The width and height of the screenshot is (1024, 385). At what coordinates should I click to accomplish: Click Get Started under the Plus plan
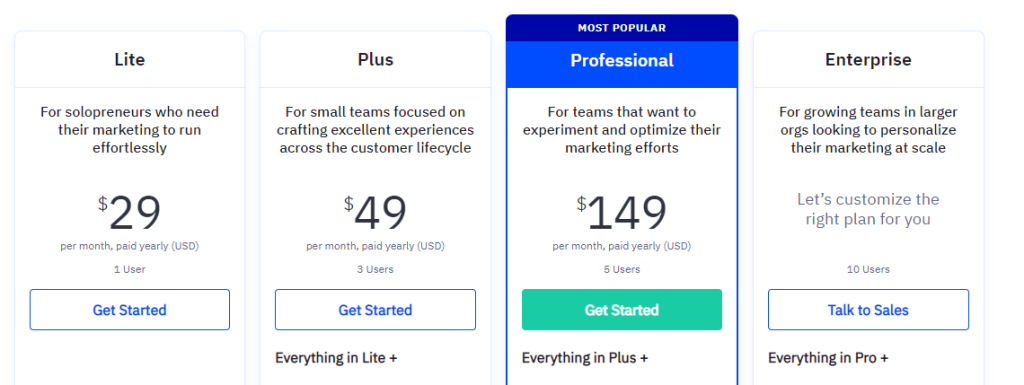(x=375, y=309)
